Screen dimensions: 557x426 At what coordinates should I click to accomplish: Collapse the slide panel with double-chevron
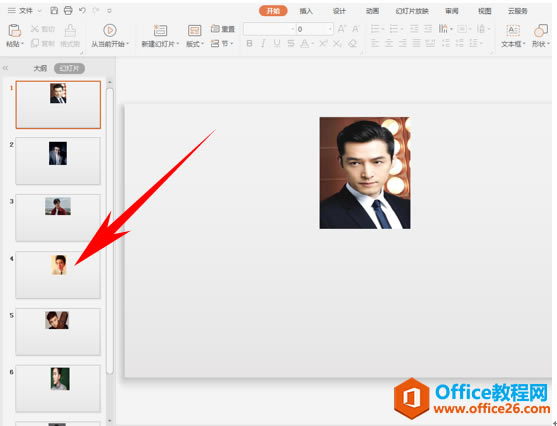[5, 68]
